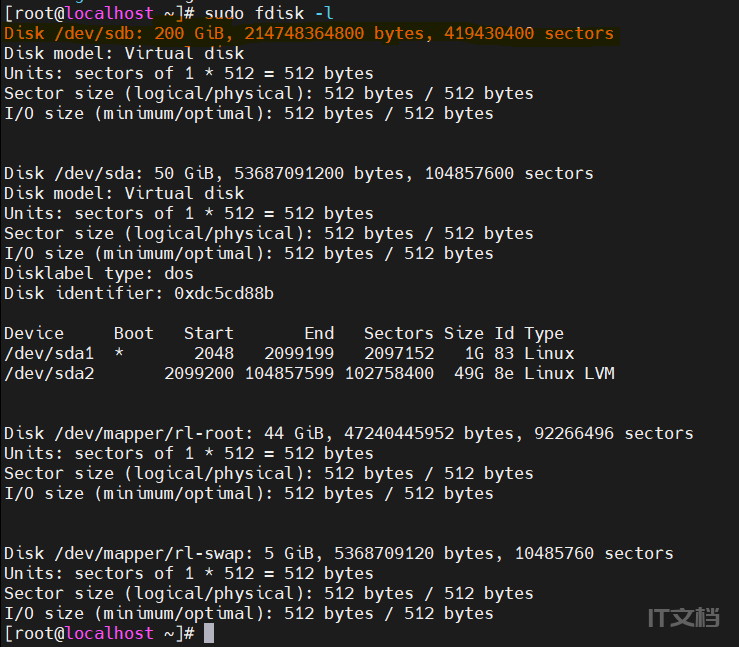This screenshot has height=647, width=739.
Task: Click the /dev/mapper/rl-root disk line
Action: (x=348, y=433)
